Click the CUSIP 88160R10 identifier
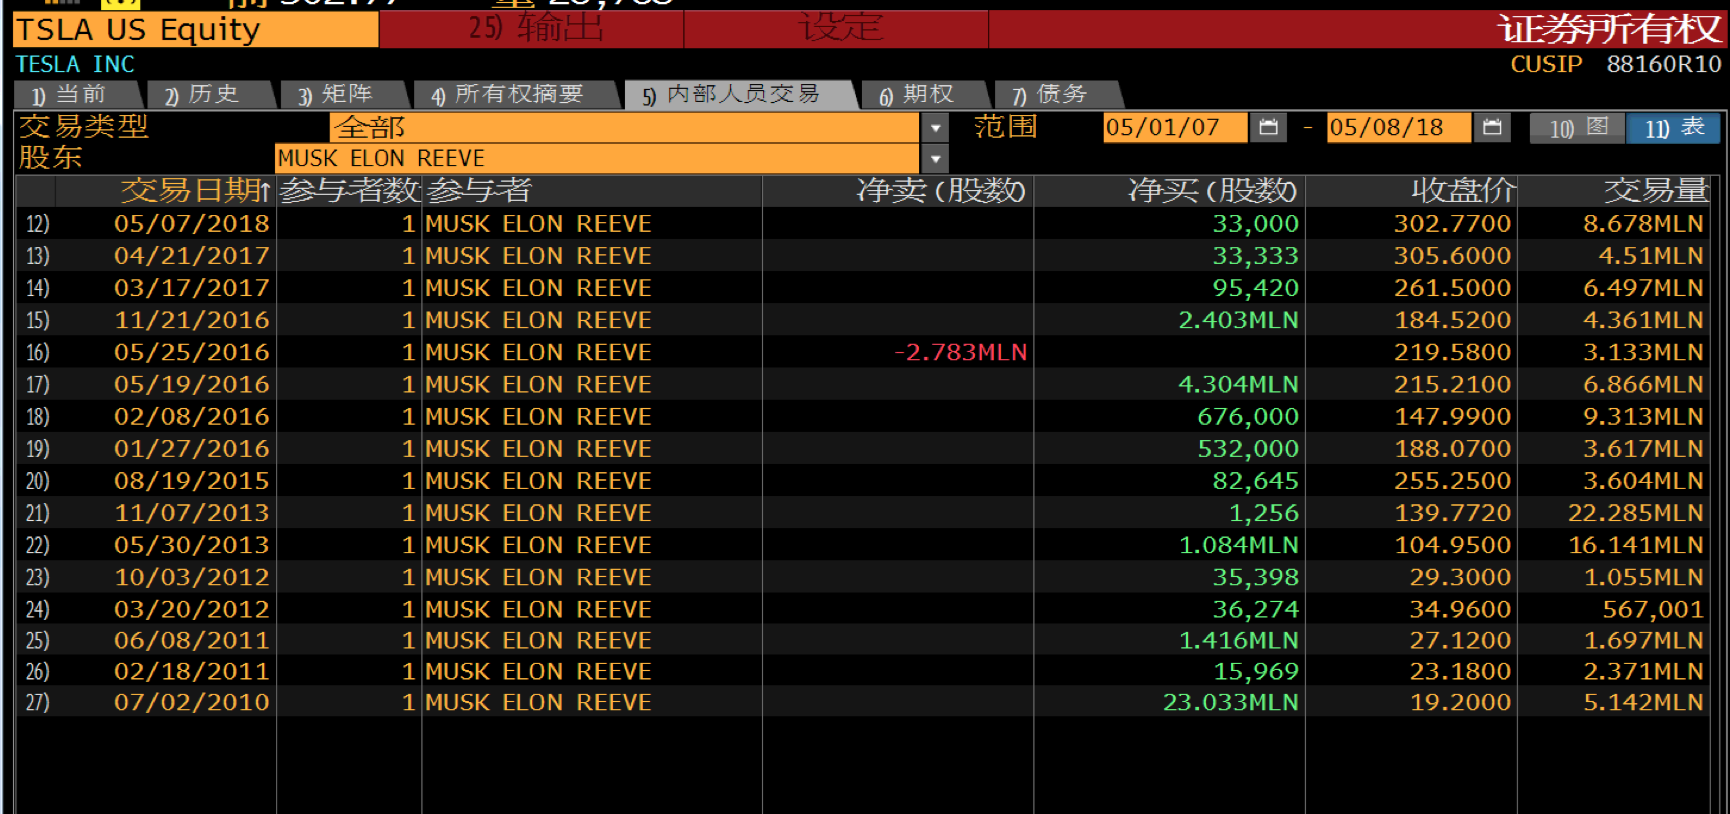 pyautogui.click(x=1615, y=64)
